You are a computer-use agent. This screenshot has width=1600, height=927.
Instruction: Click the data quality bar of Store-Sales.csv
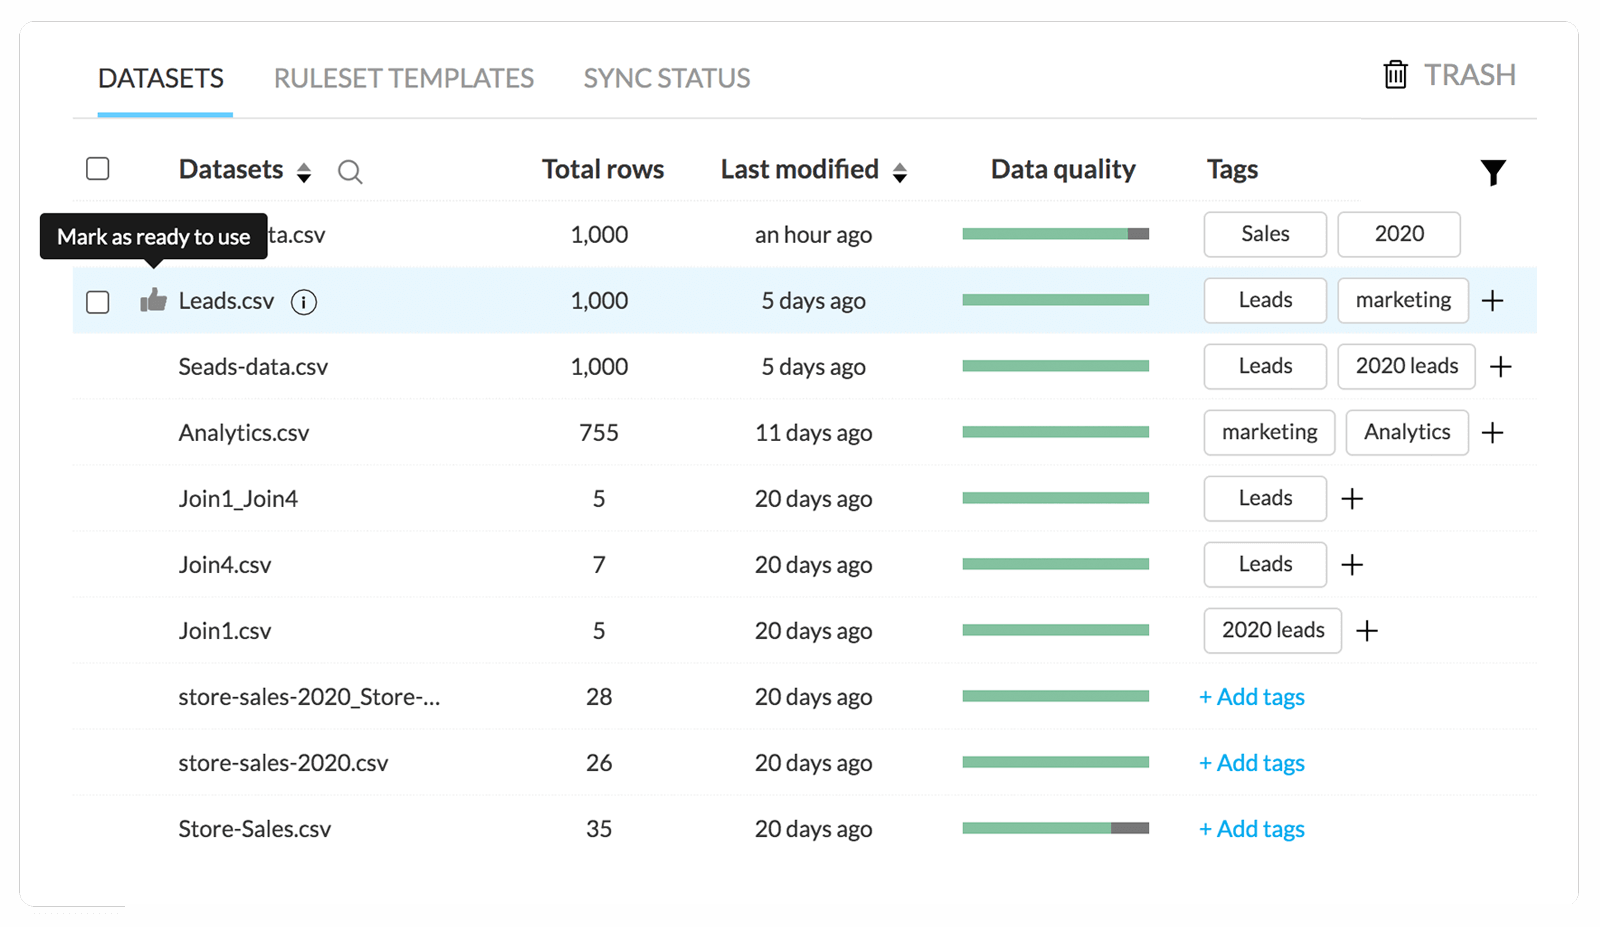pyautogui.click(x=1055, y=828)
